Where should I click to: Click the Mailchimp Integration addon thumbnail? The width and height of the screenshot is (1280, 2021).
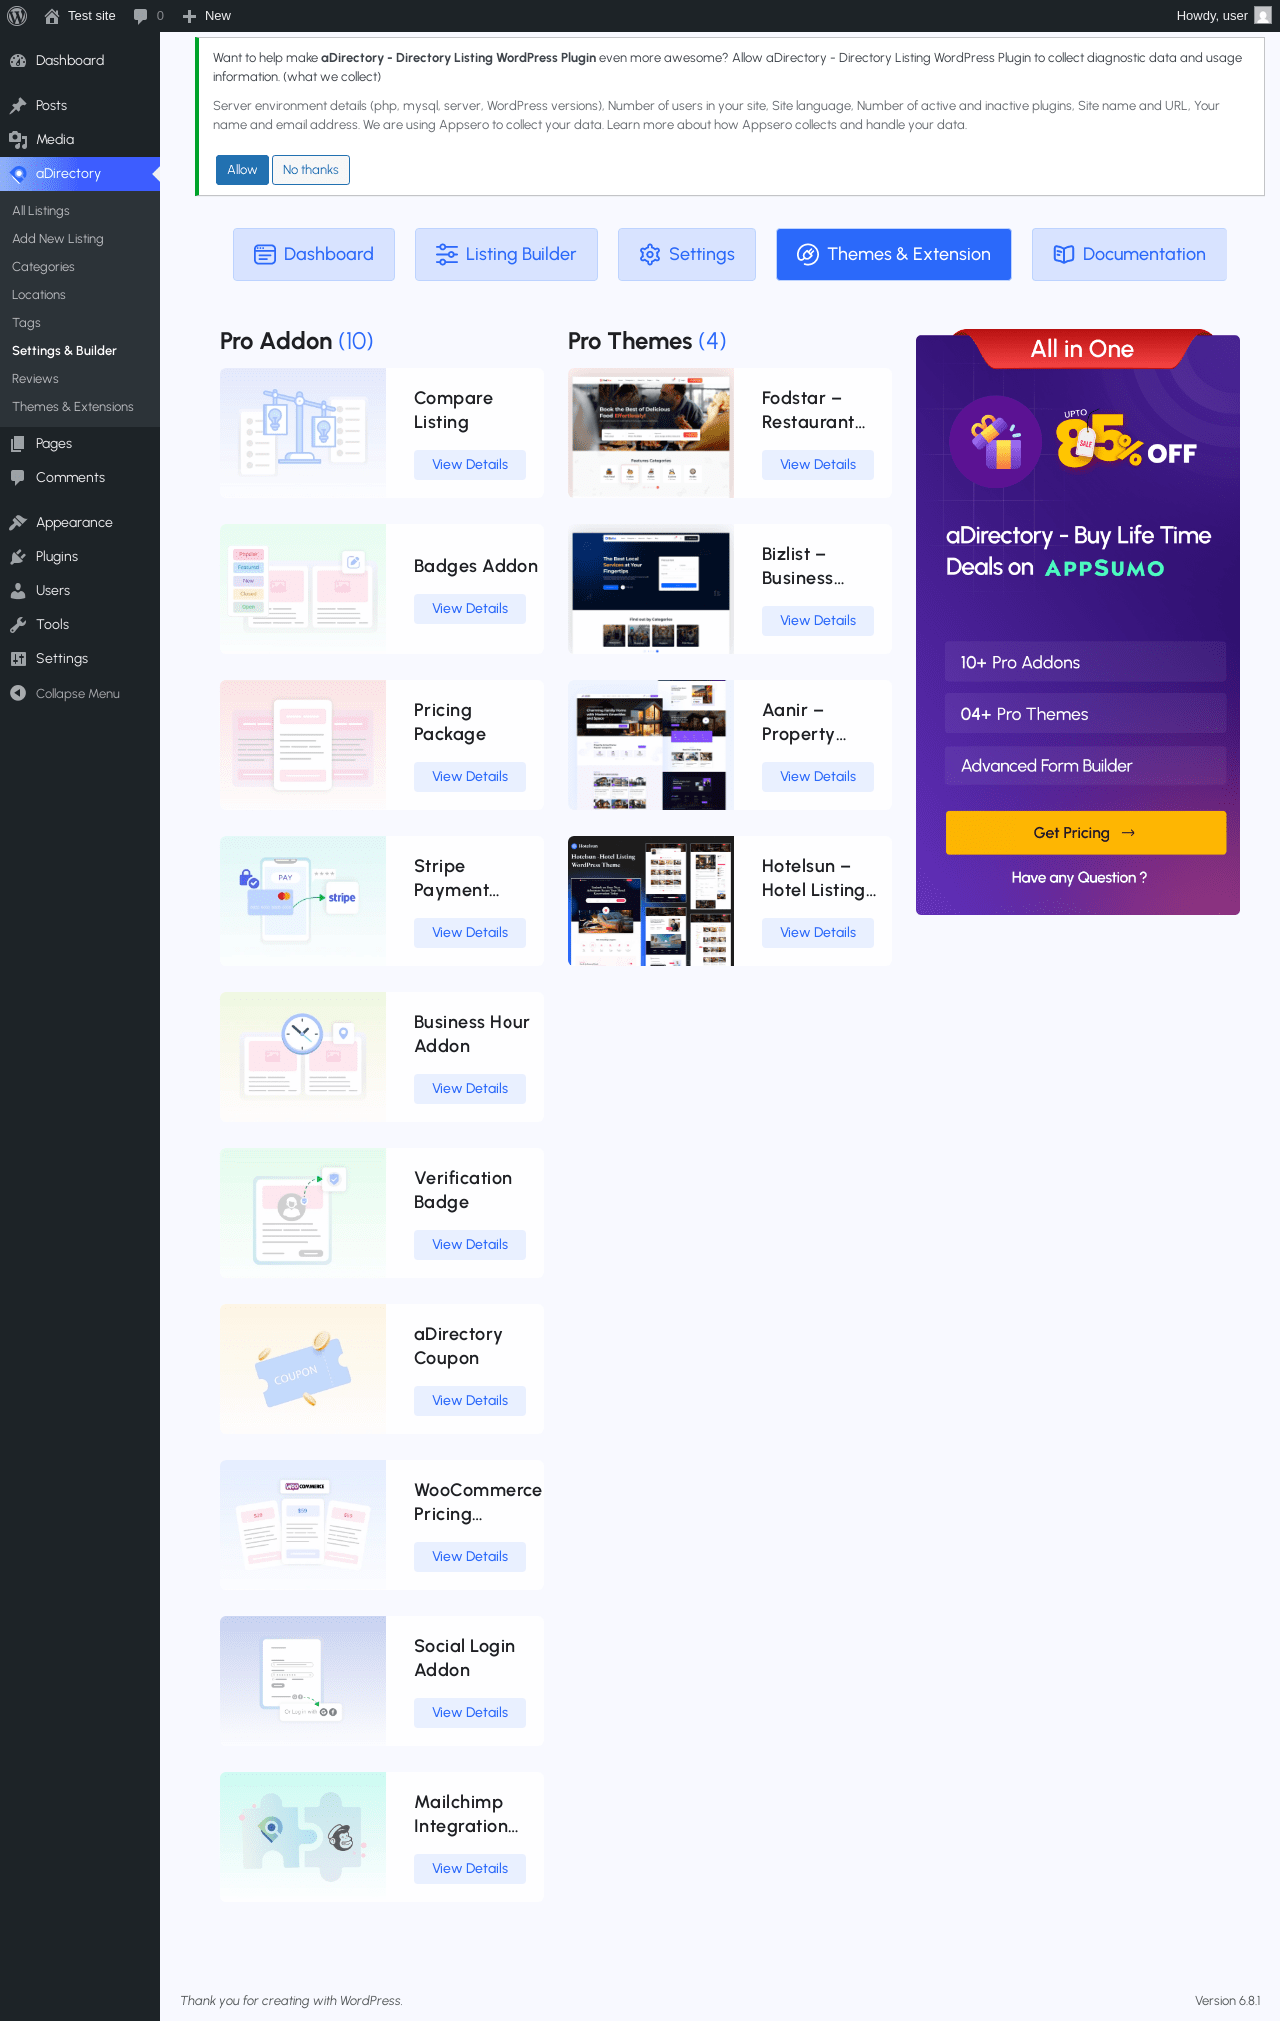point(303,1837)
